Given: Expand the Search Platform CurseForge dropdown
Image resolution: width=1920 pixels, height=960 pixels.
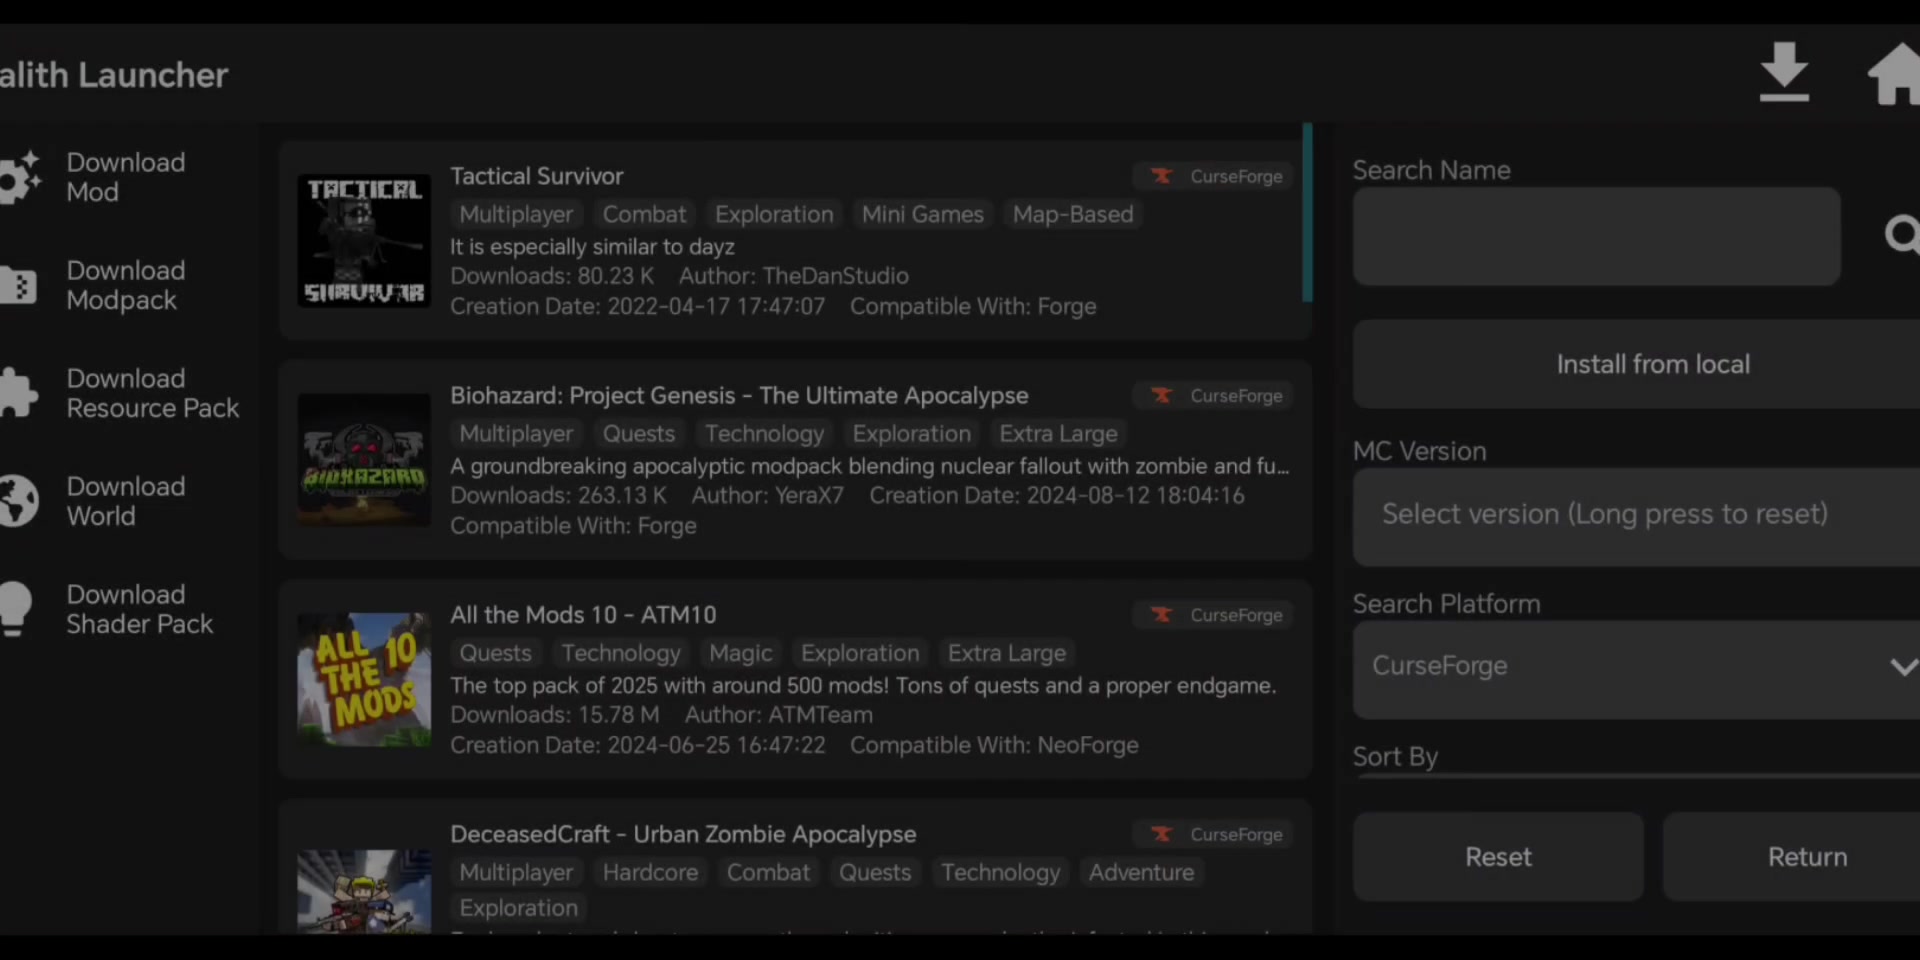Looking at the screenshot, I should click(1637, 669).
